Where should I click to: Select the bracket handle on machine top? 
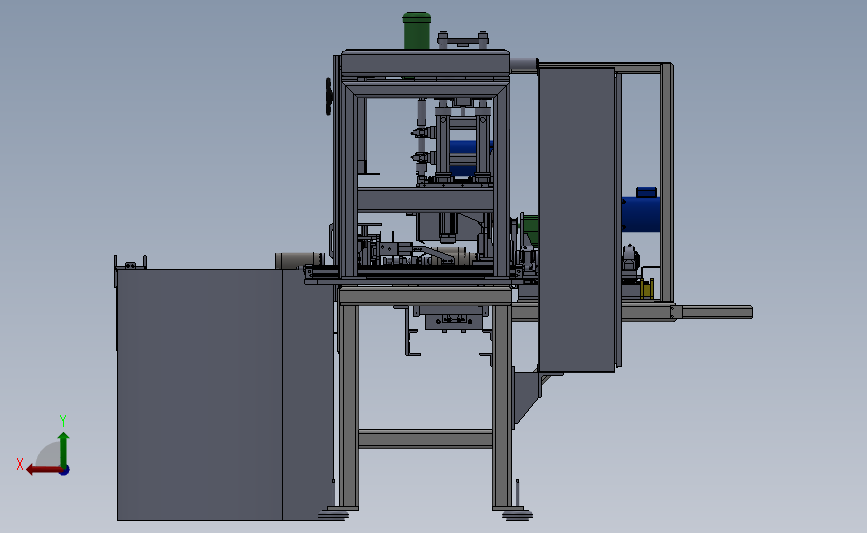(463, 40)
